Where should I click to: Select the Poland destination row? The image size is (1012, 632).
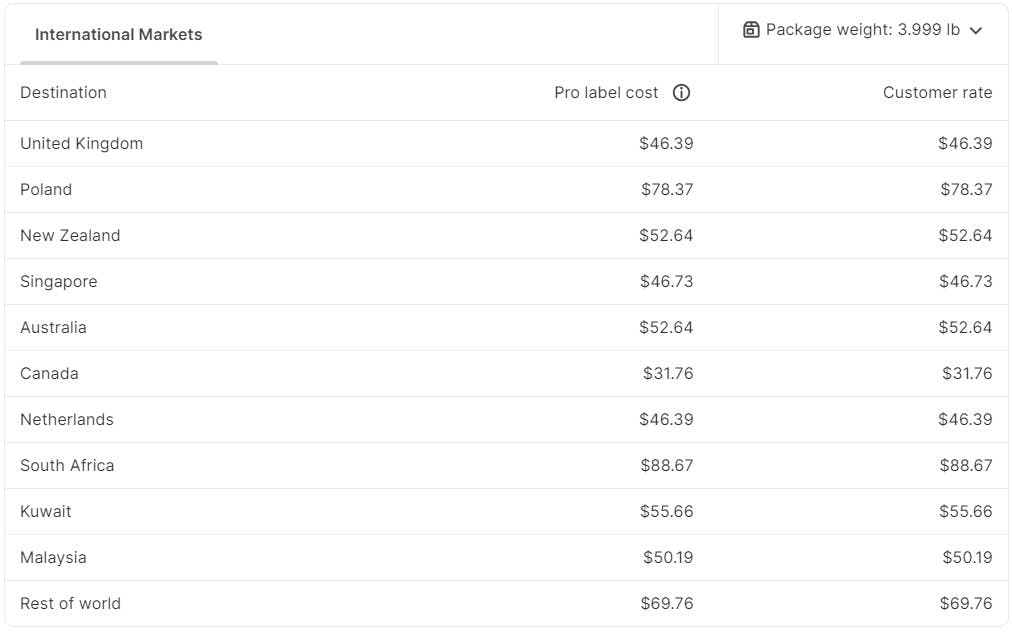(46, 190)
